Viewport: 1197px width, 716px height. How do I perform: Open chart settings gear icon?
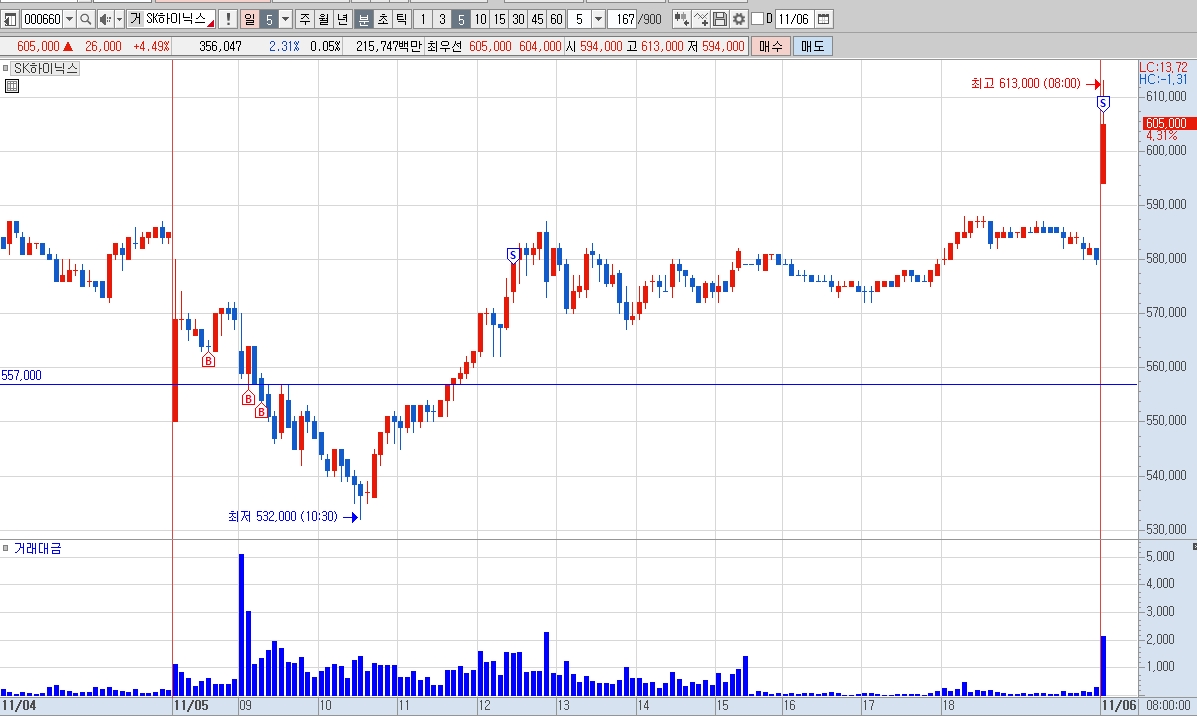coord(739,19)
